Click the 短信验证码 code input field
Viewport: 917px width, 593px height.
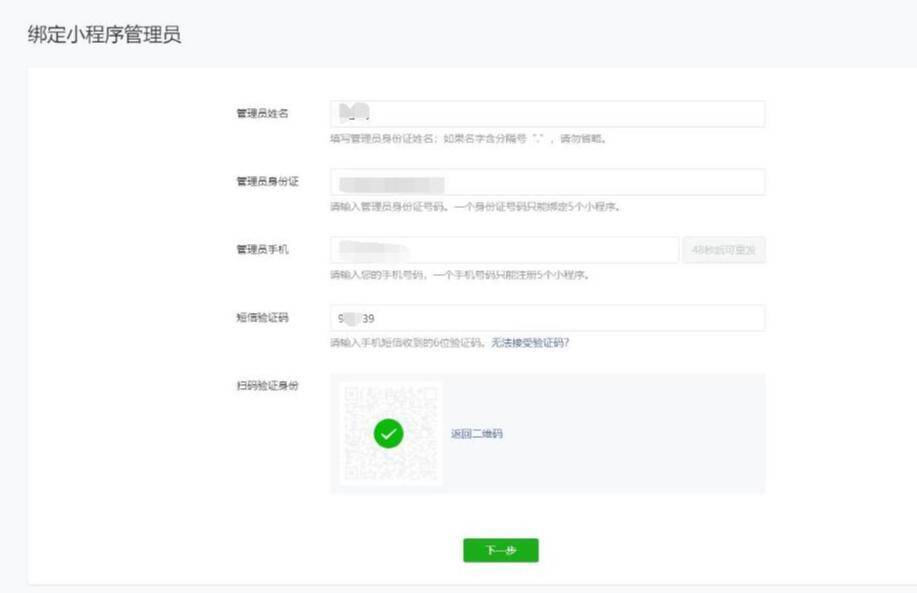pos(547,318)
